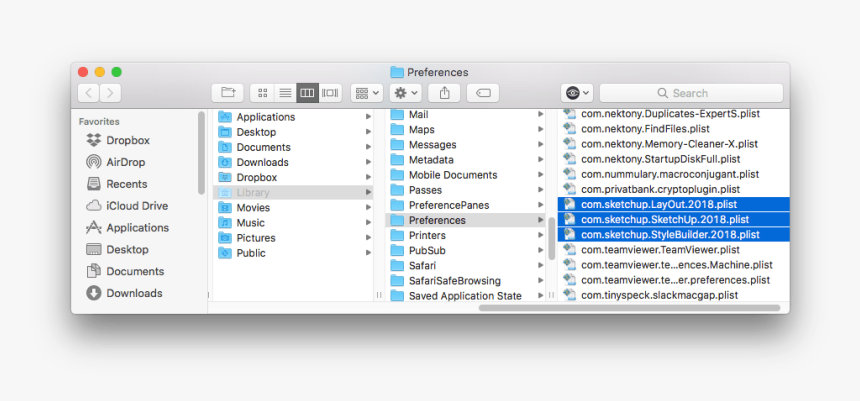This screenshot has height=401, width=860.
Task: Create a new folder using toolbar icon
Action: pyautogui.click(x=228, y=93)
